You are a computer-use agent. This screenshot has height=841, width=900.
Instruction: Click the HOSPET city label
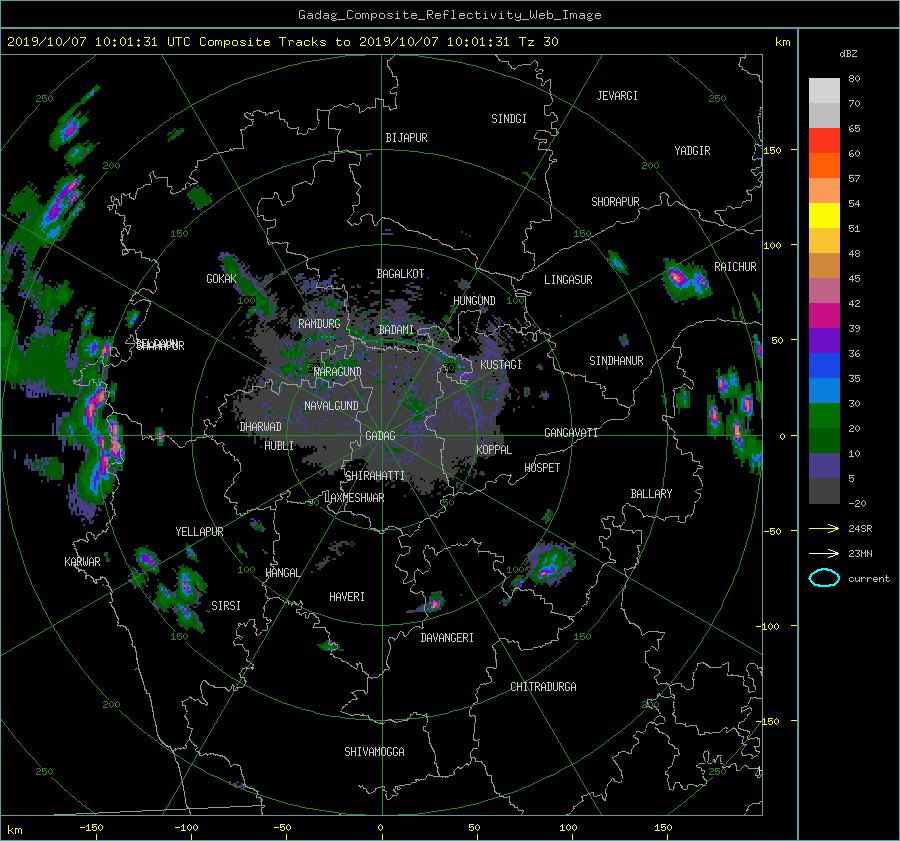click(542, 468)
